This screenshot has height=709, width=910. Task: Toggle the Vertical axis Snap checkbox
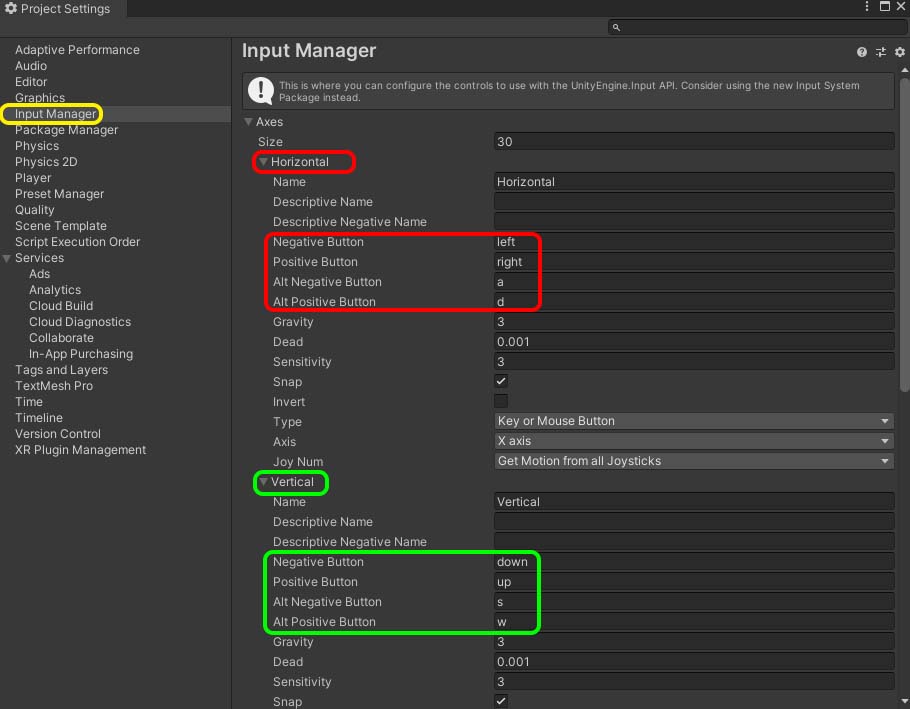coord(501,701)
